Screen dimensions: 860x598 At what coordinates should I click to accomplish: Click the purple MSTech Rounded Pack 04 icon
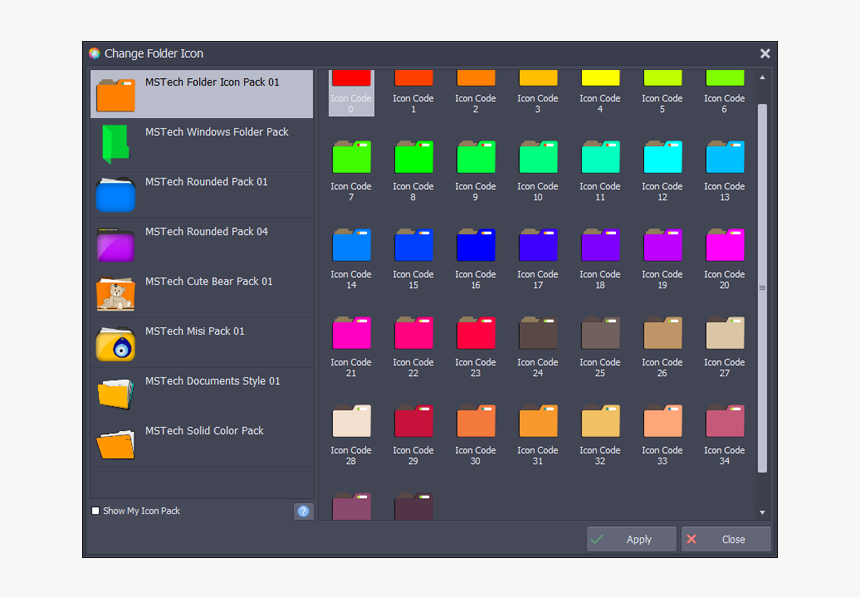pos(115,242)
